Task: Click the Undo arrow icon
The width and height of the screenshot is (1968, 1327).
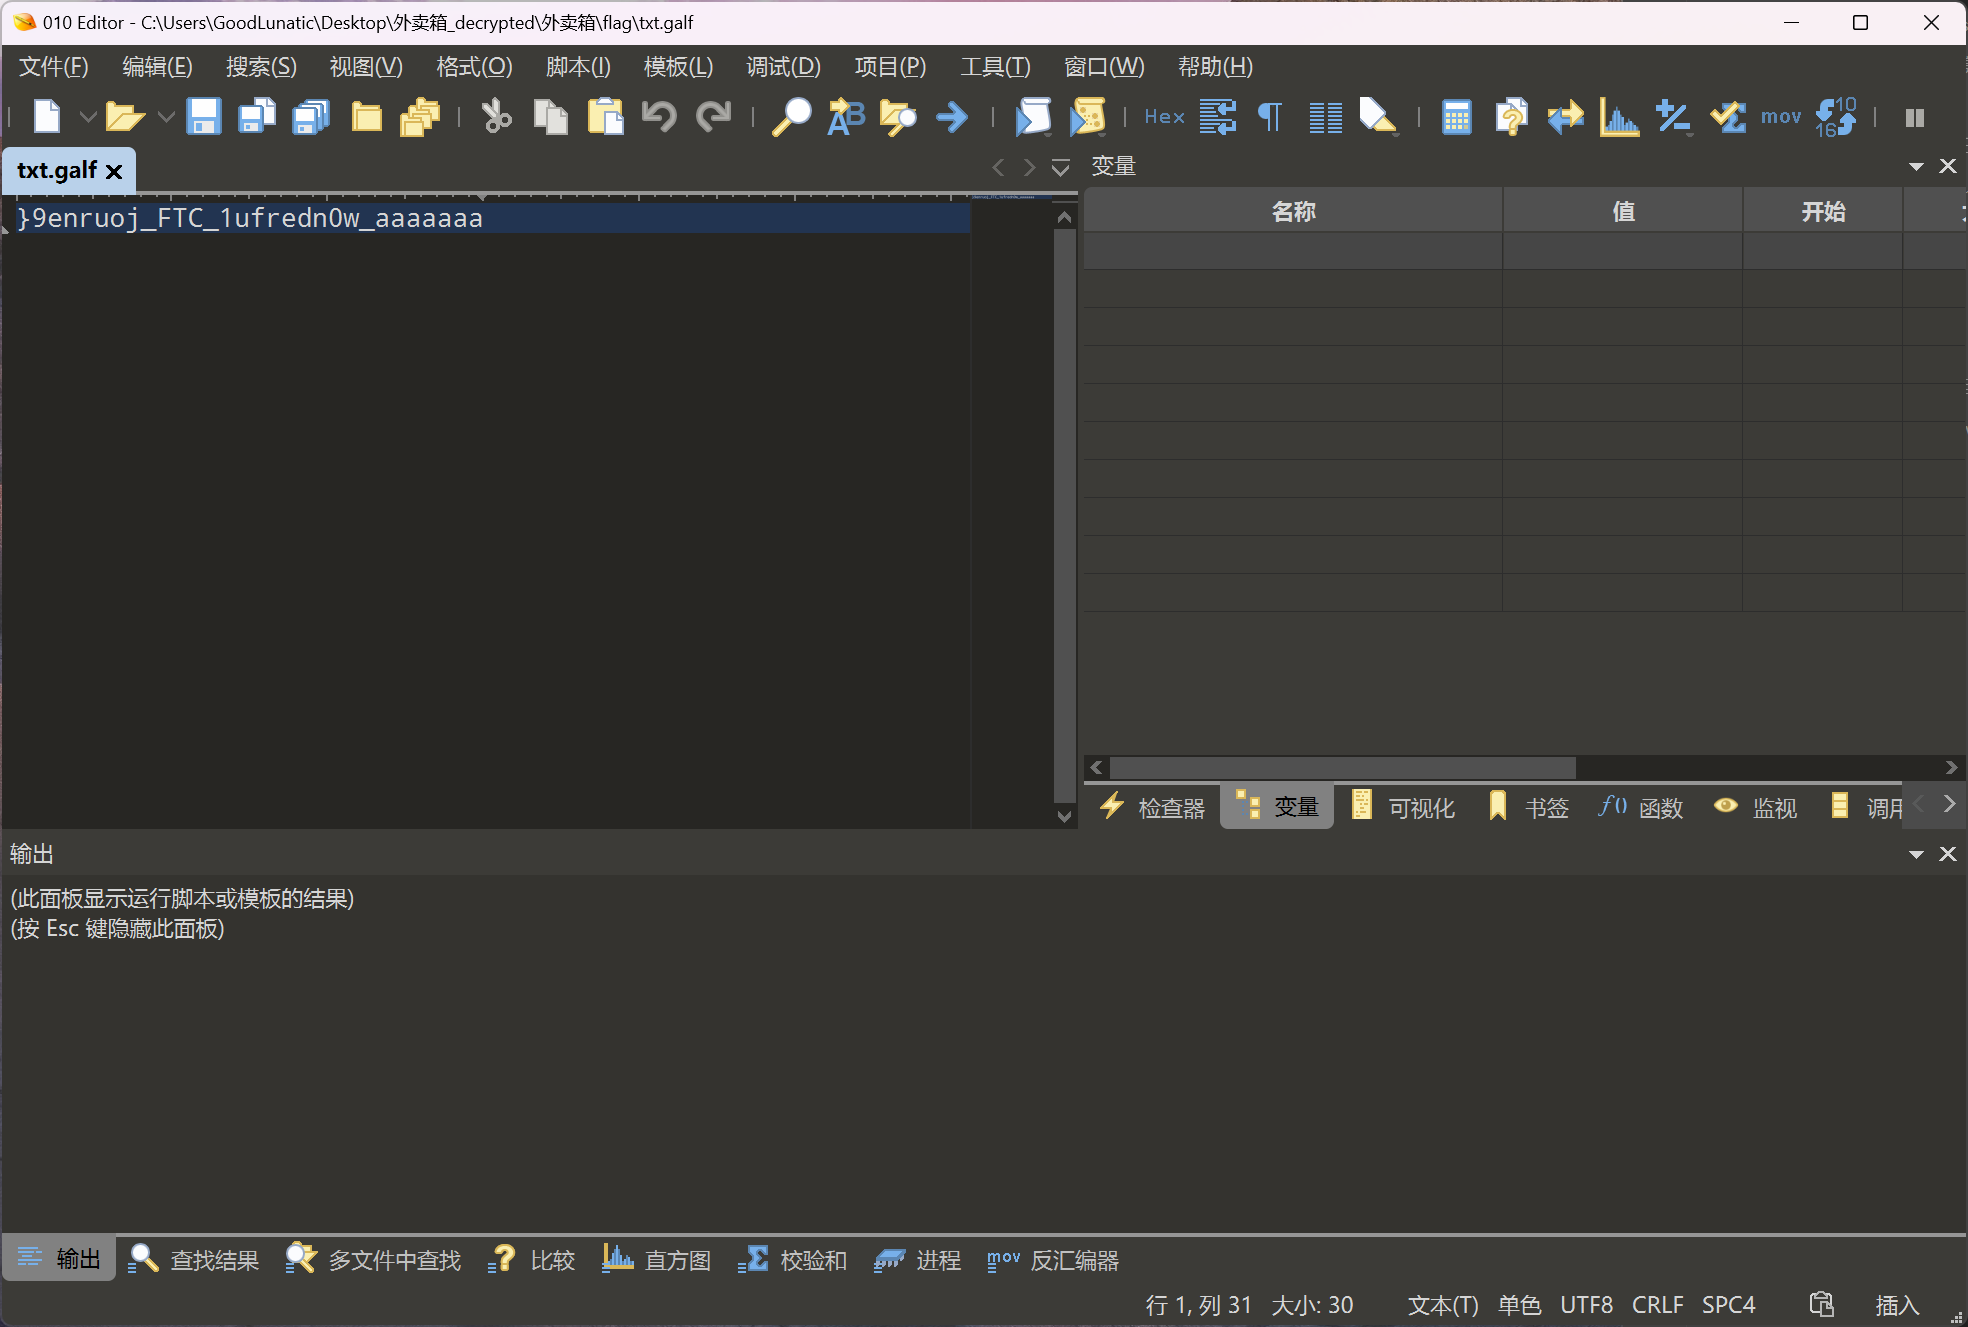Action: point(659,117)
